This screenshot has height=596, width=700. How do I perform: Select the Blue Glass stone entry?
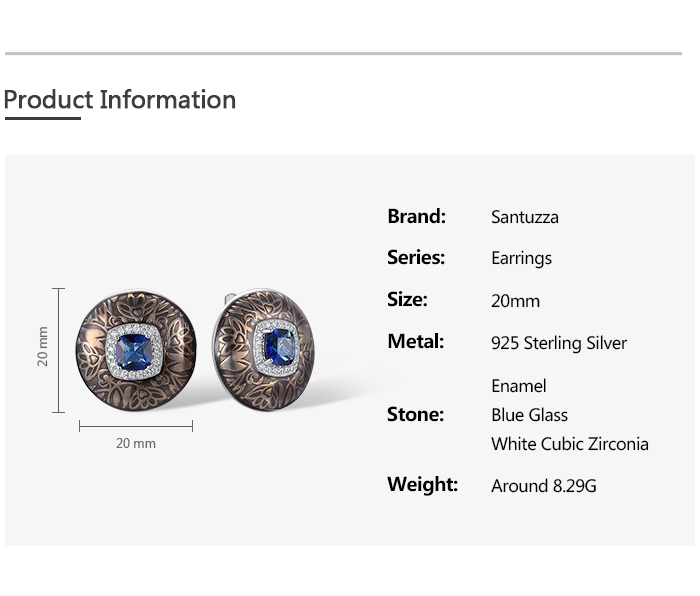point(529,415)
